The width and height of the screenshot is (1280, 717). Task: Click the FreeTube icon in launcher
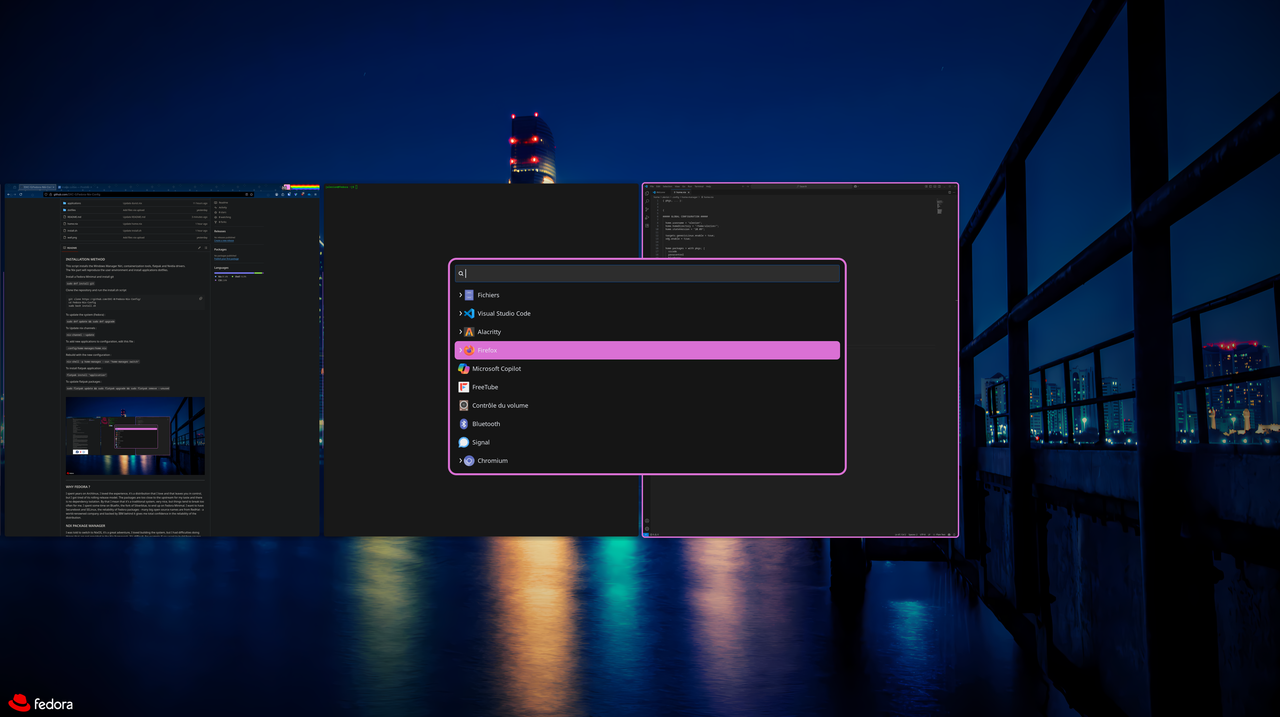[x=464, y=387]
